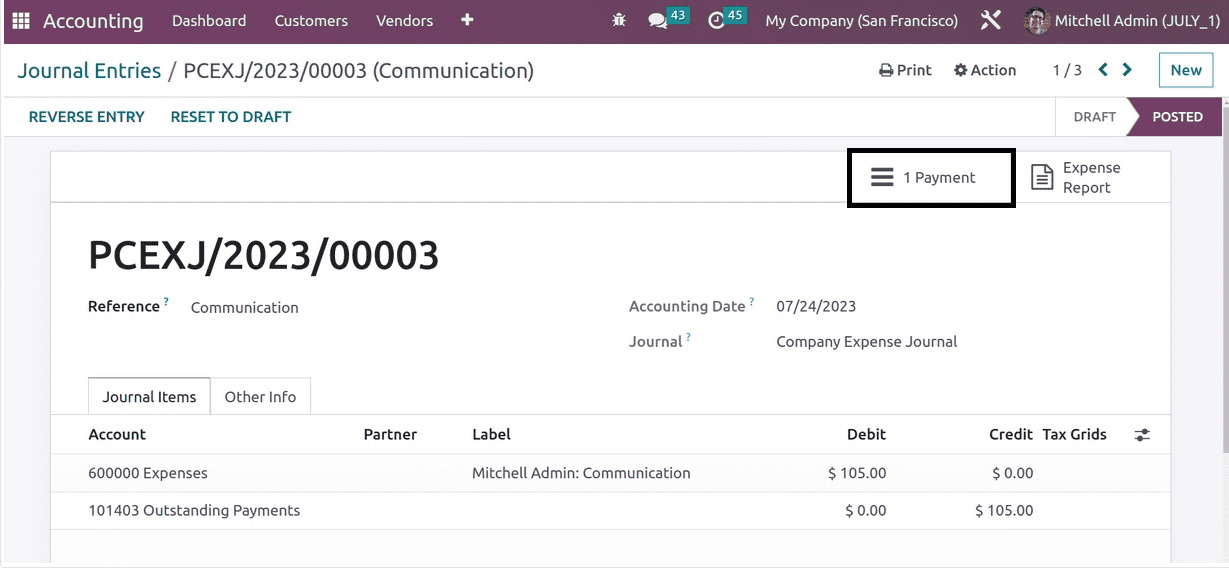
Task: Click the Company Expense Journal value
Action: (x=866, y=342)
